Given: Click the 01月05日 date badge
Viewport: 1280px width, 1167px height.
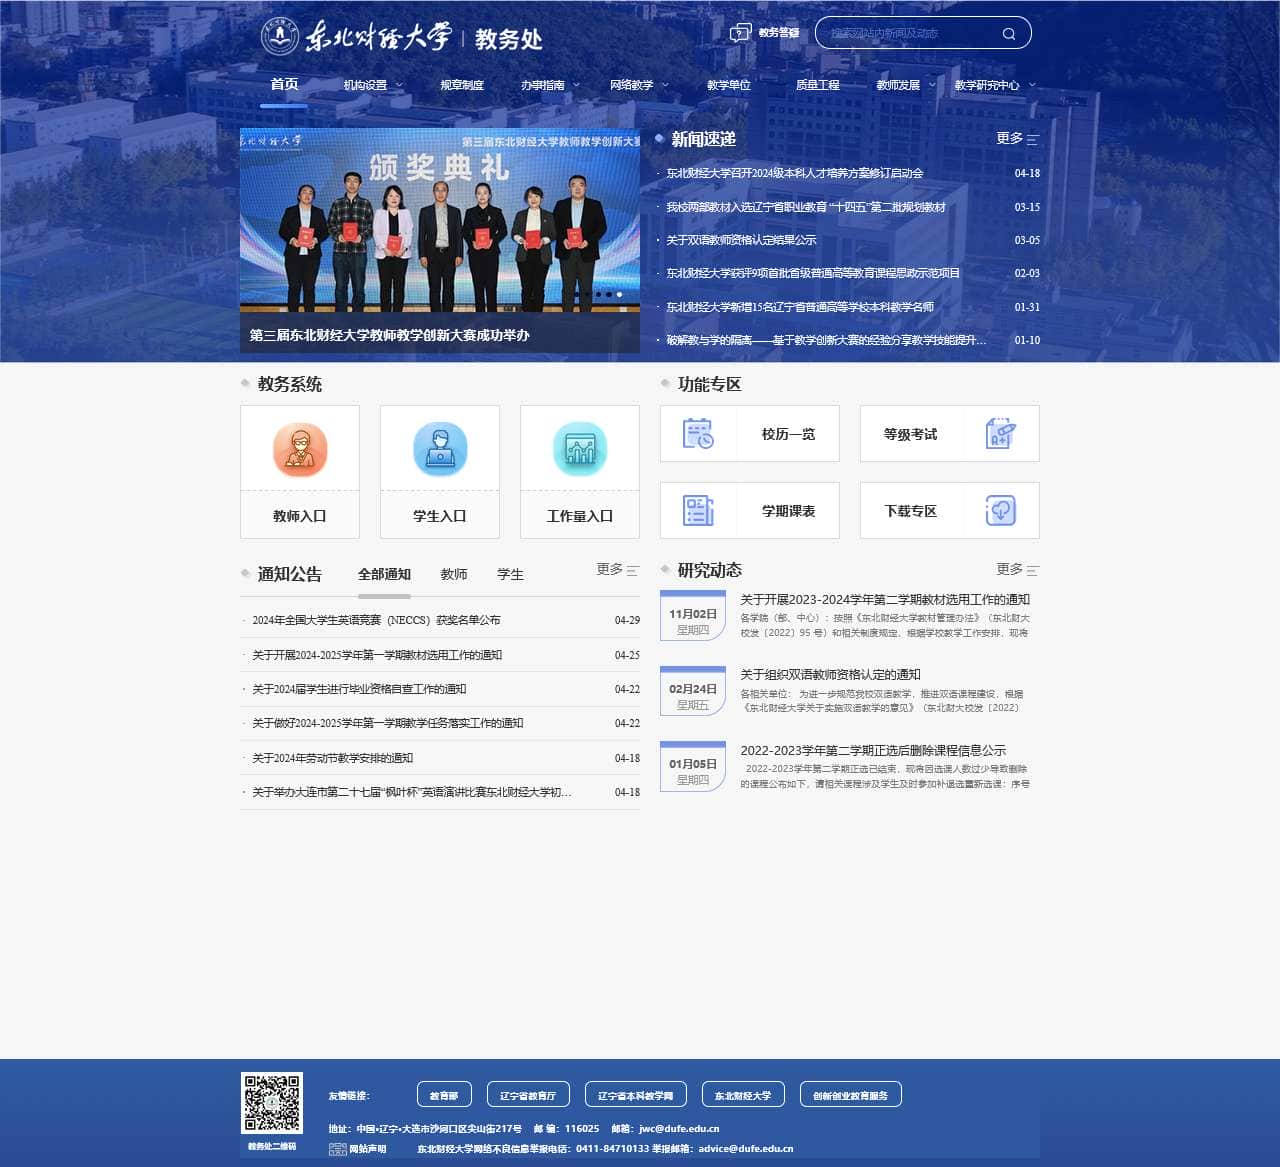Looking at the screenshot, I should tap(693, 766).
